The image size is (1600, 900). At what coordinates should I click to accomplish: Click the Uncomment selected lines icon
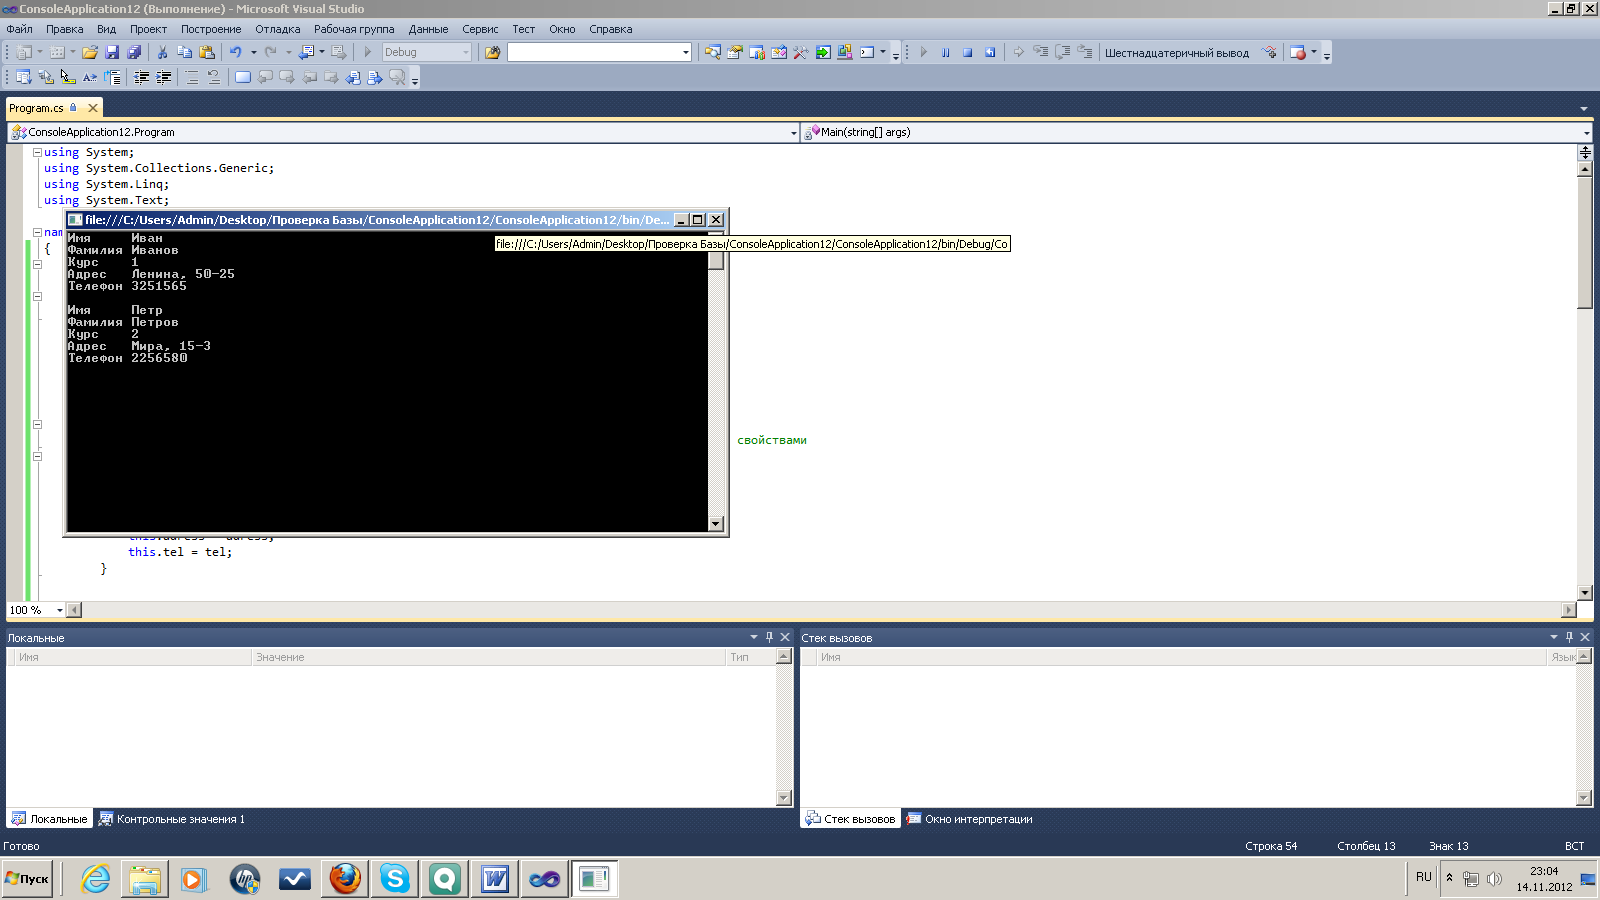[214, 77]
